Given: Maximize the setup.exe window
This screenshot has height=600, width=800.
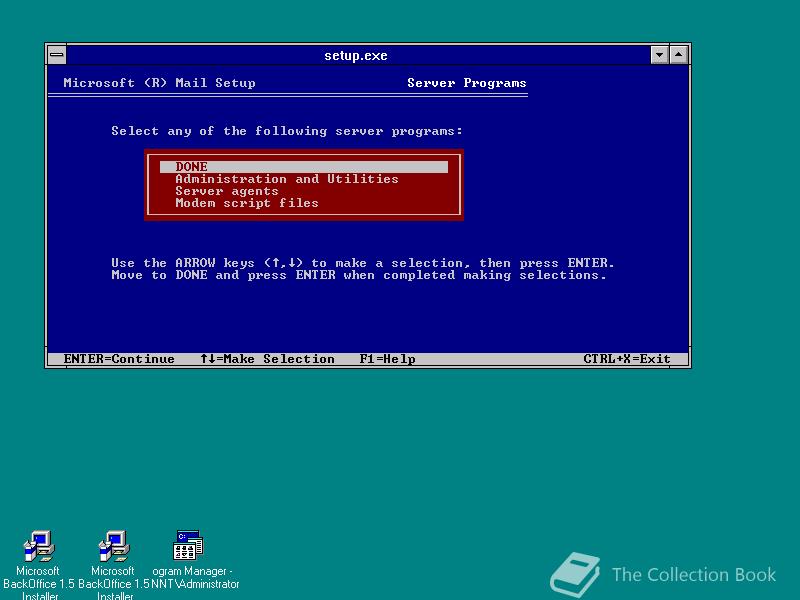Looking at the screenshot, I should click(x=679, y=55).
